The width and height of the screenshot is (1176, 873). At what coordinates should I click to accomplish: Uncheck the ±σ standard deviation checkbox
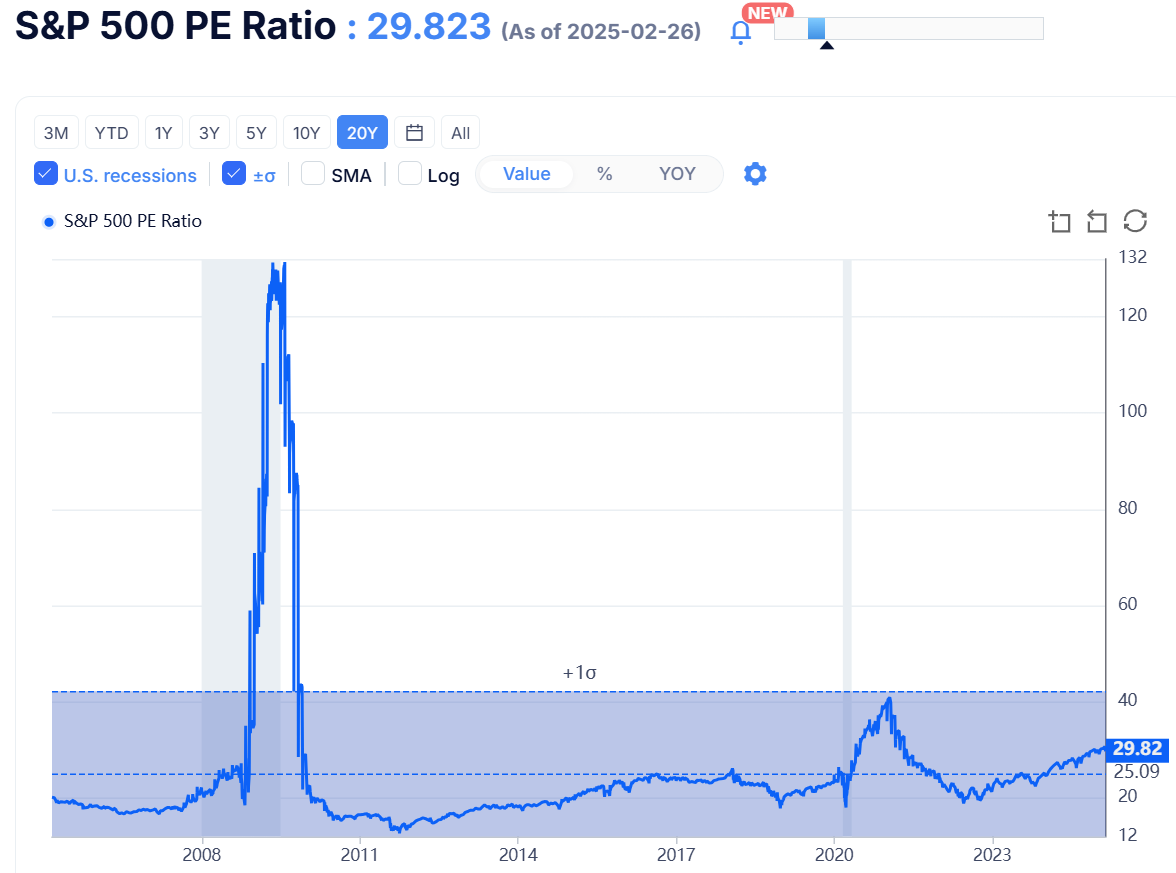click(234, 173)
